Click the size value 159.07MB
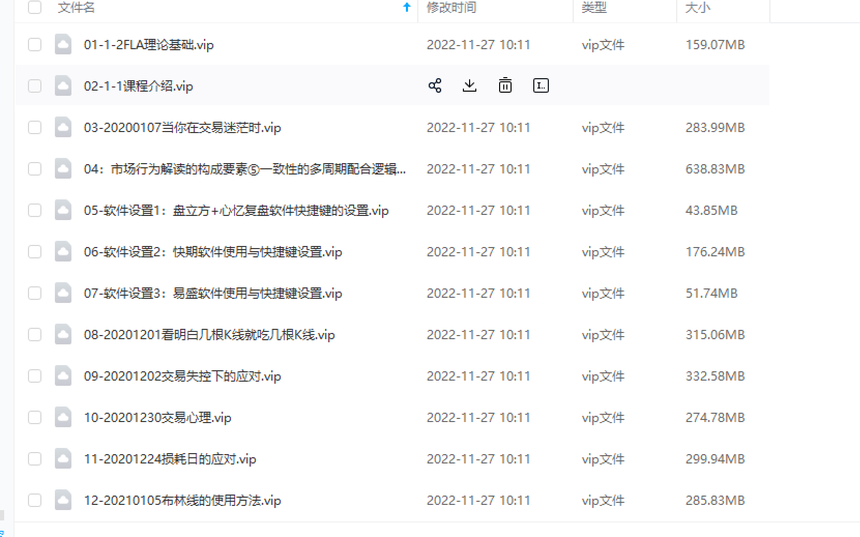The height and width of the screenshot is (537, 860). click(715, 45)
